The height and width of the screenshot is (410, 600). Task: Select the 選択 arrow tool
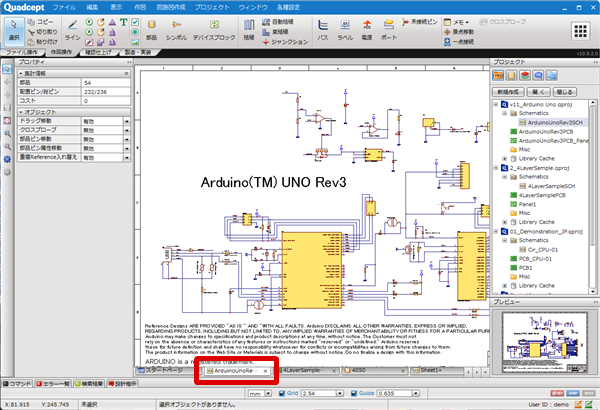point(14,30)
